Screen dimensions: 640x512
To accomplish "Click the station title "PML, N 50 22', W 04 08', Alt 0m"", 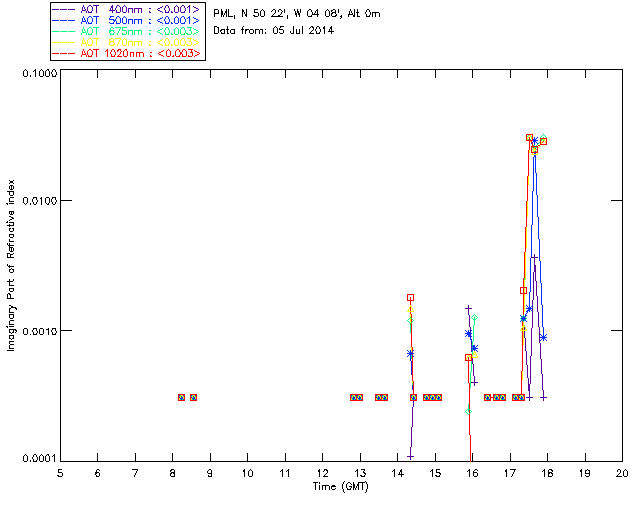I will click(297, 13).
